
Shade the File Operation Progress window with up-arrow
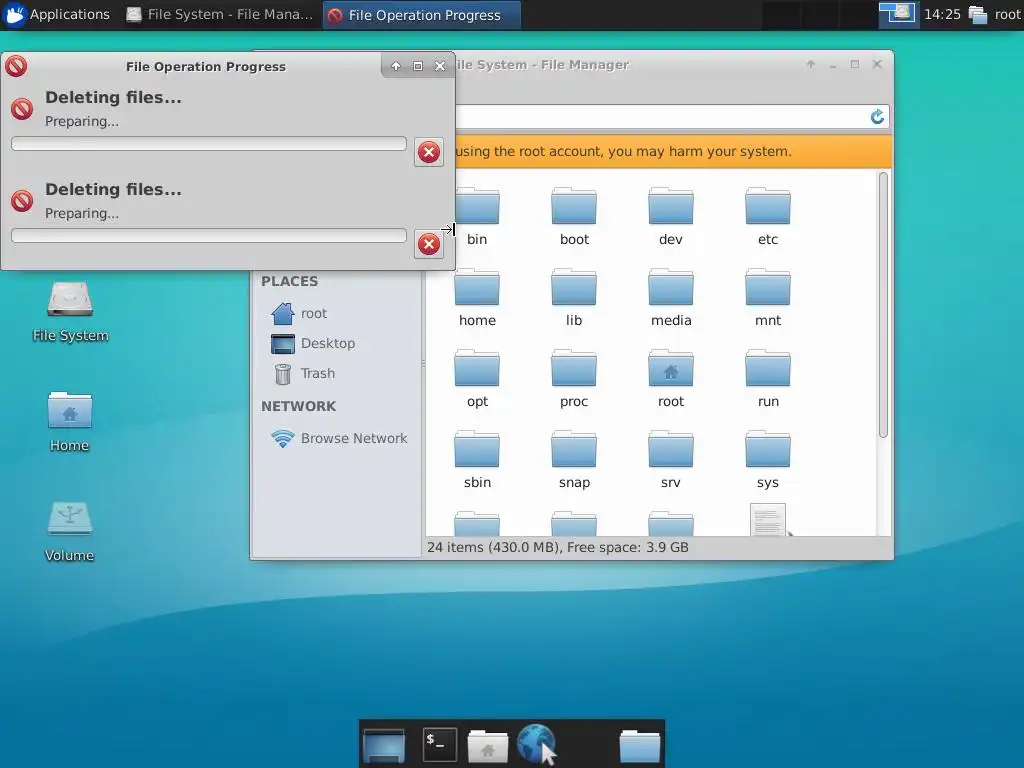pyautogui.click(x=396, y=66)
